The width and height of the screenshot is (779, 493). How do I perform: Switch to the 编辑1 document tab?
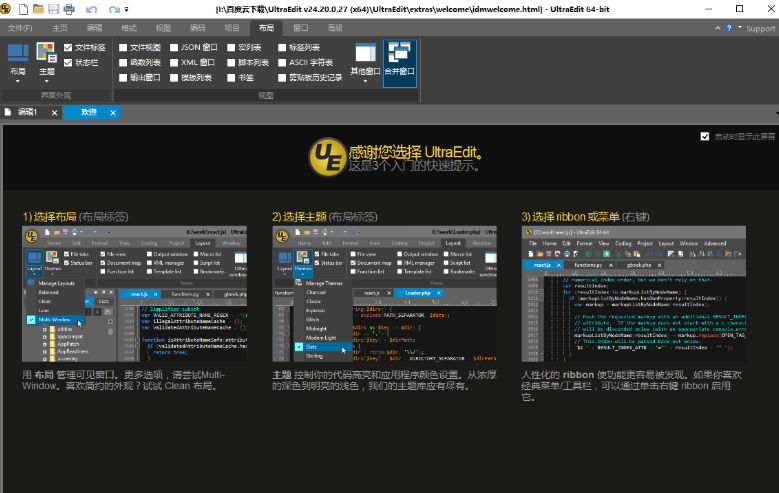coord(28,112)
